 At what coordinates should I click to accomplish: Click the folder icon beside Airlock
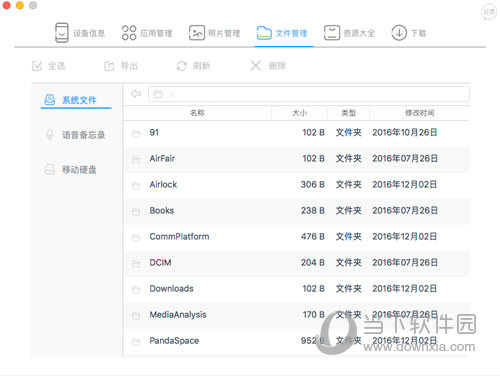click(136, 186)
